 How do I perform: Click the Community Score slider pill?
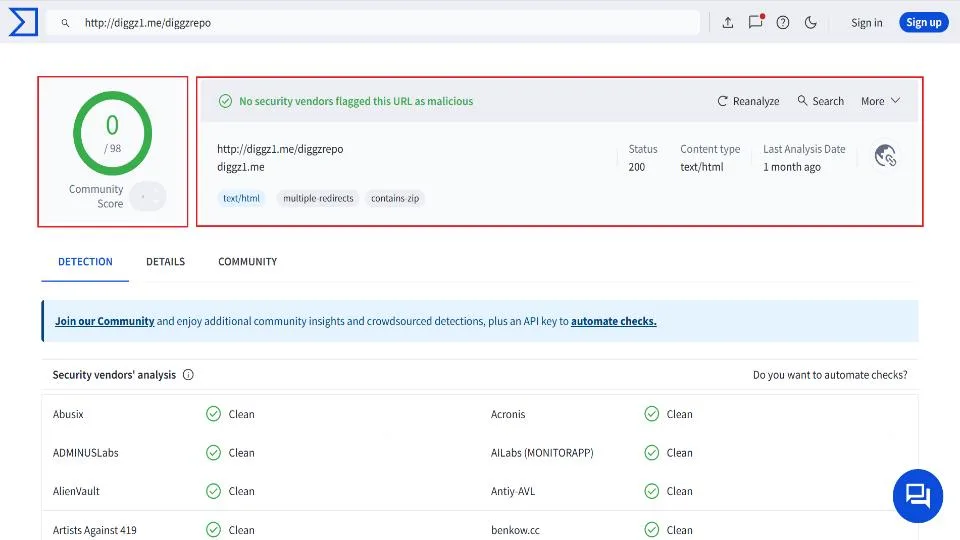pyautogui.click(x=148, y=197)
